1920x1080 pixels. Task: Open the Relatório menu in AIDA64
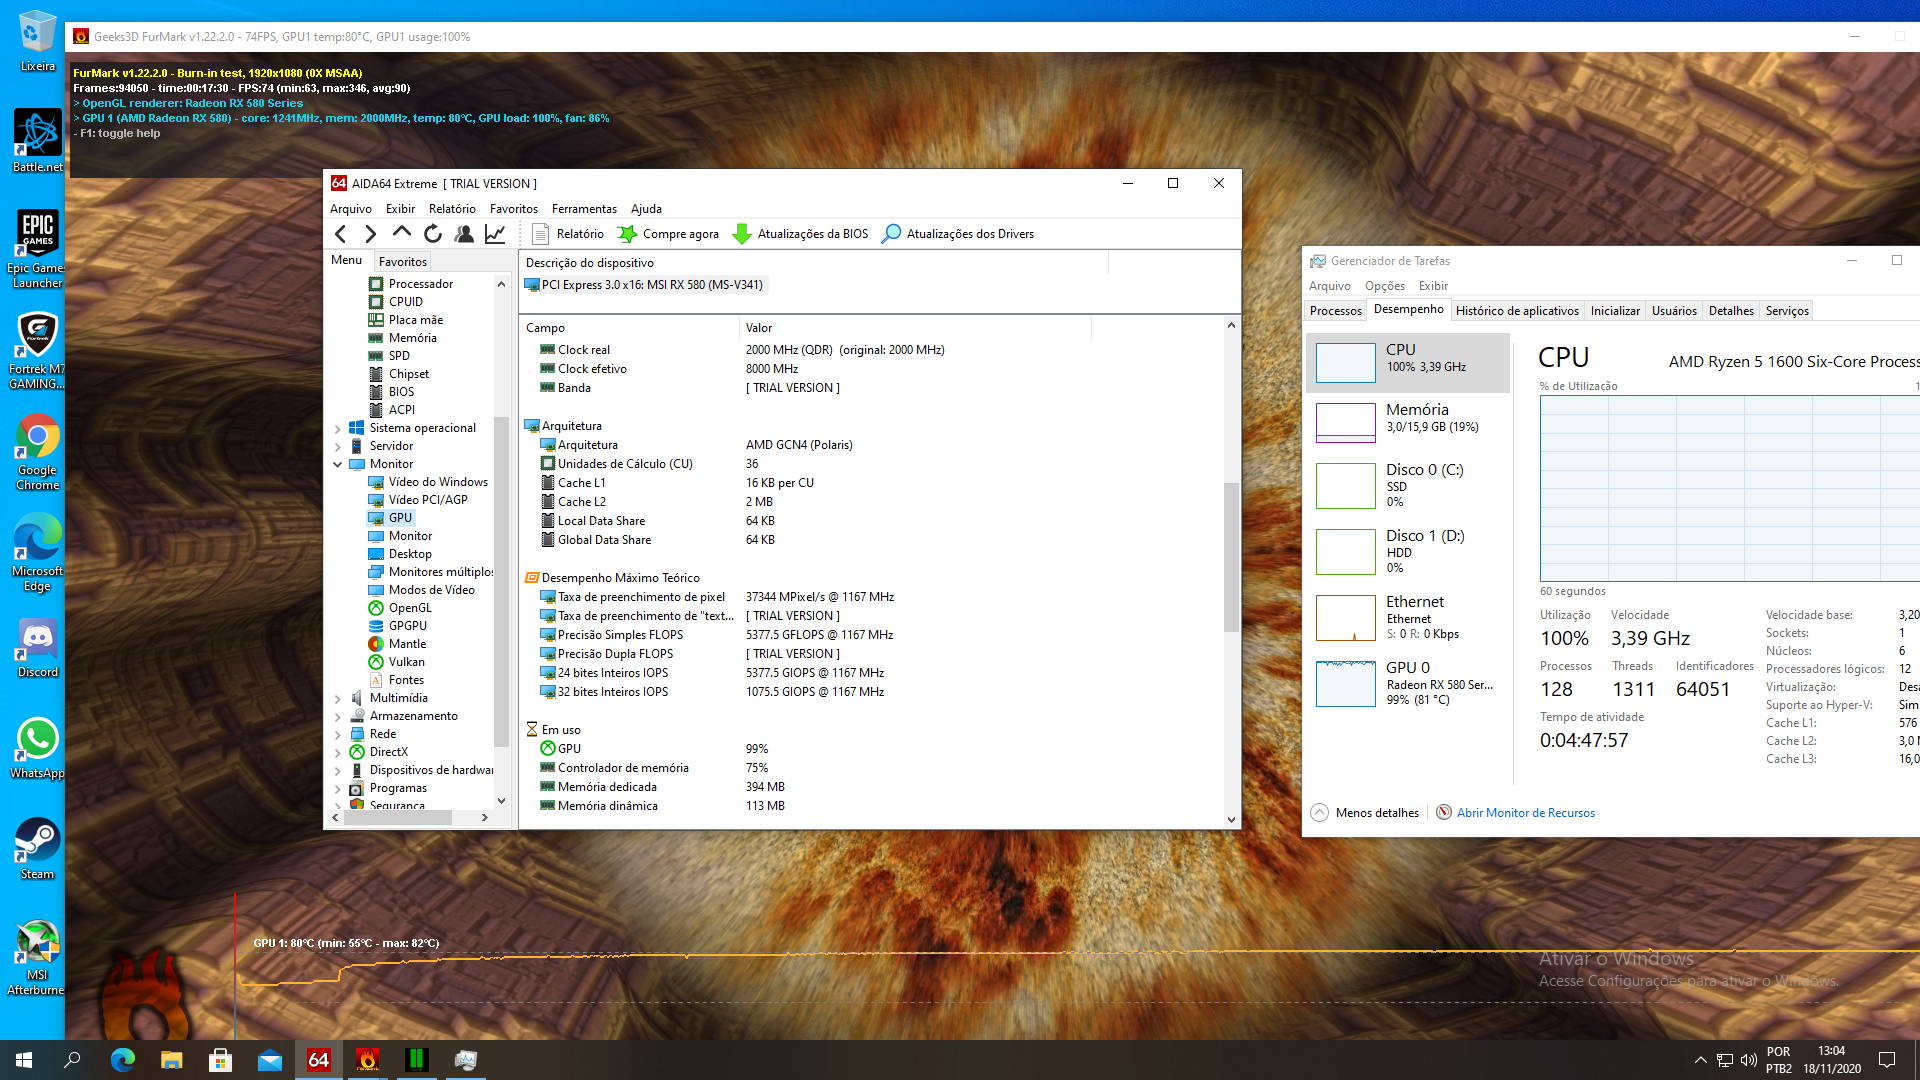click(x=452, y=209)
